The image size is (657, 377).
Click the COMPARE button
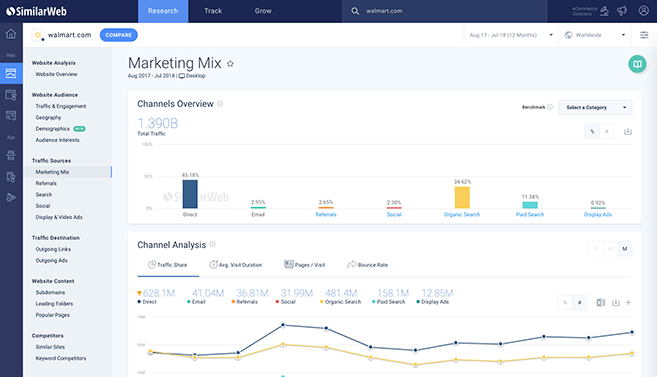(x=119, y=35)
